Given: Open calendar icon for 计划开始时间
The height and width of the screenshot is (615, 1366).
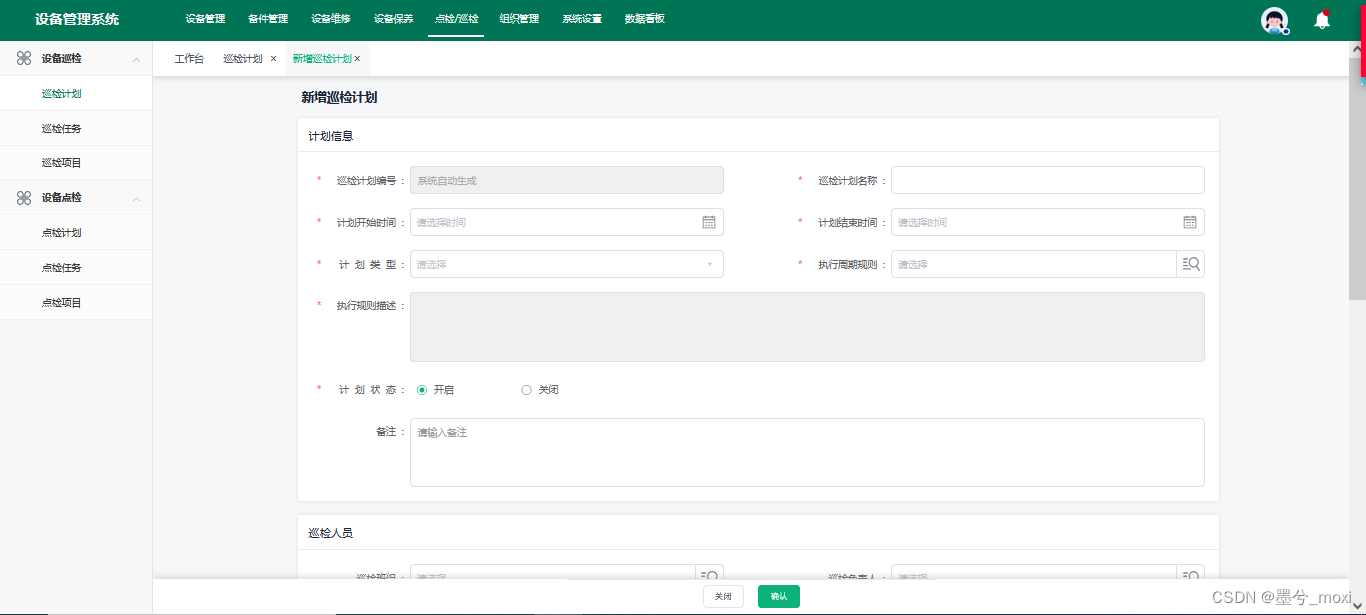Looking at the screenshot, I should point(709,222).
